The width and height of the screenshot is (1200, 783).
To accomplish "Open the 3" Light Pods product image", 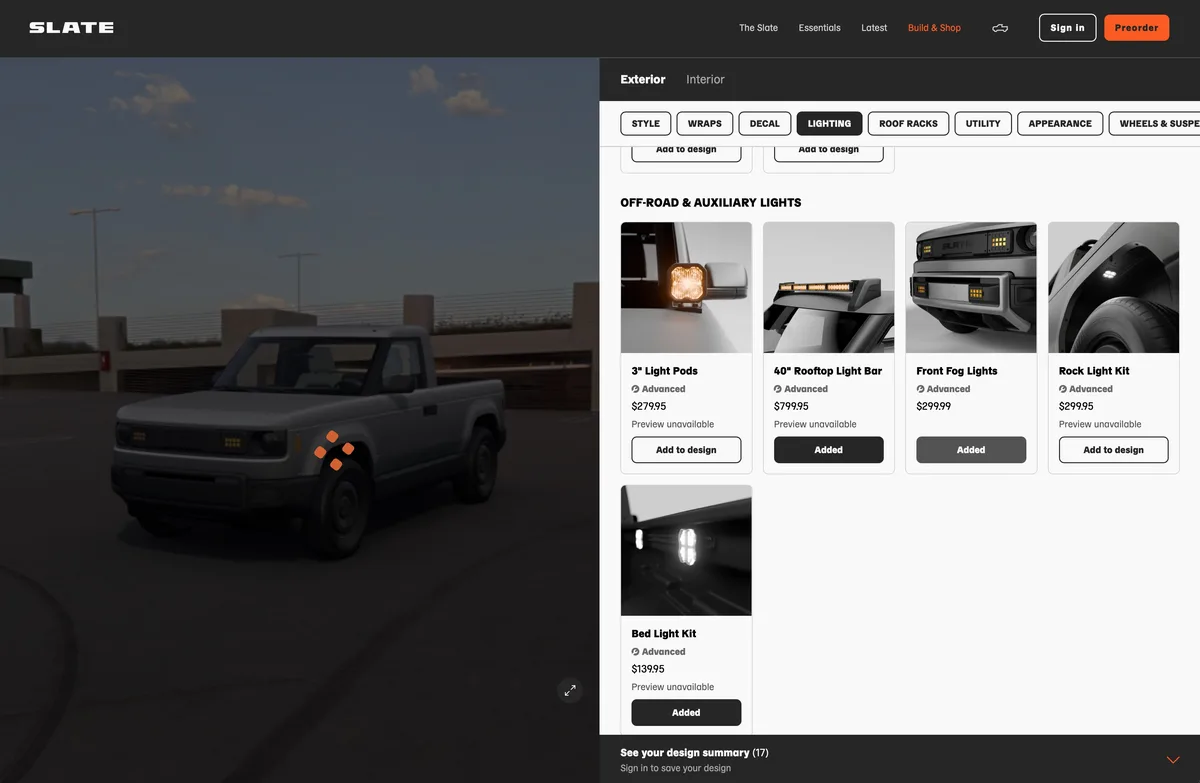I will (686, 288).
